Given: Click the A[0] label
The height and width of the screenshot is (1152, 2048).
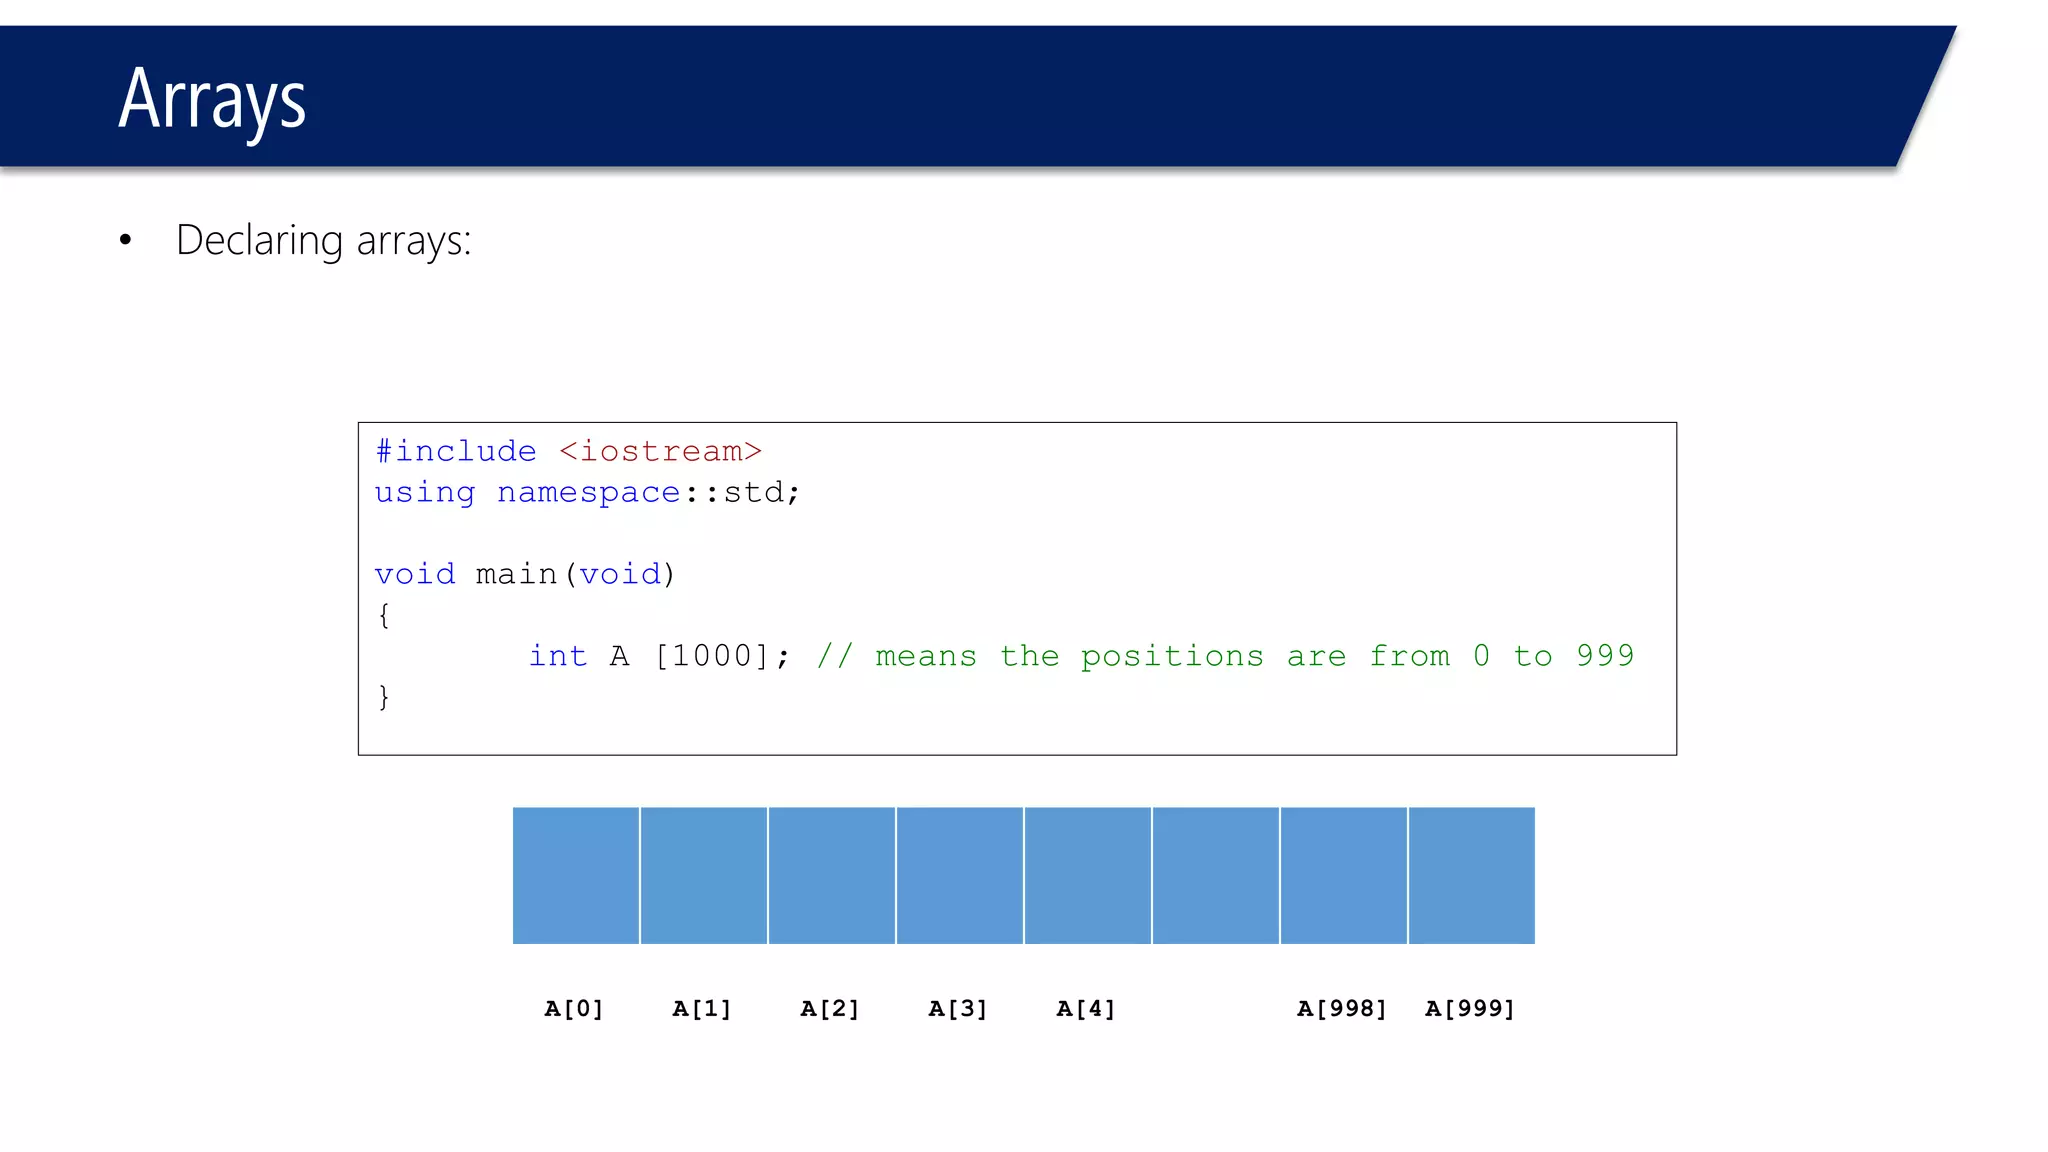Looking at the screenshot, I should pos(574,1009).
